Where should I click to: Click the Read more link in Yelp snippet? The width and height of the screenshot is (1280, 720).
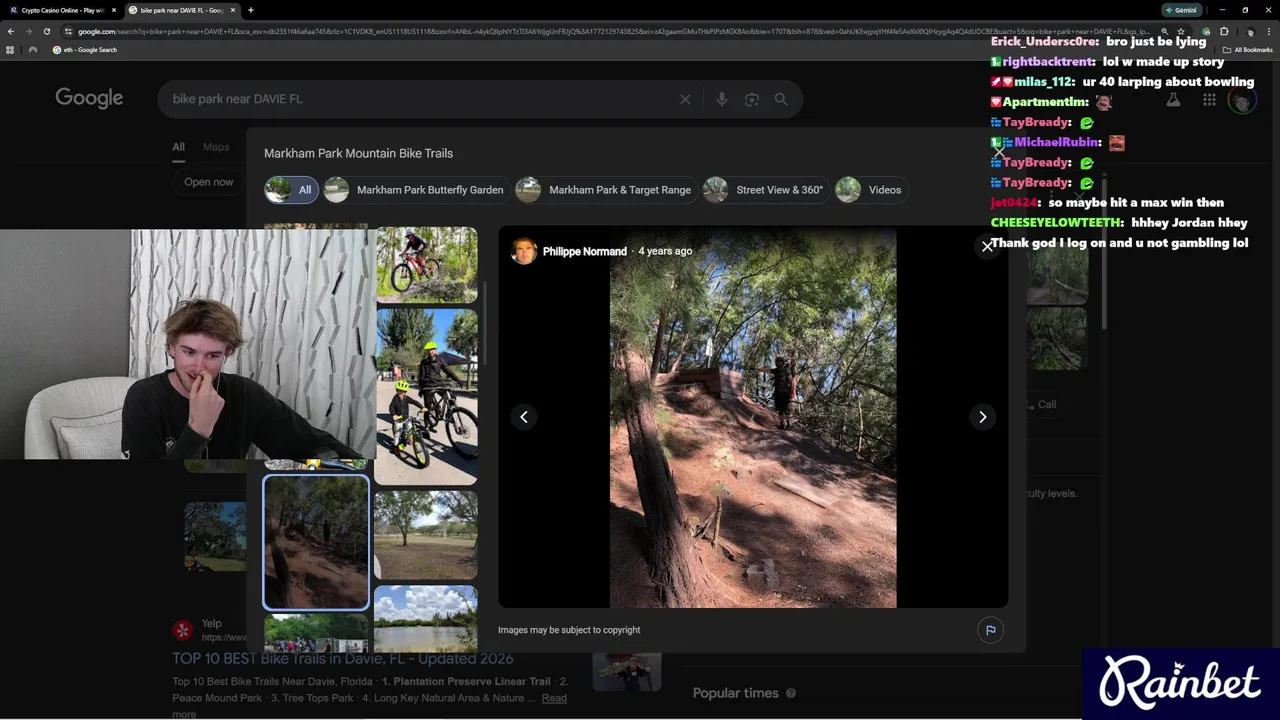pyautogui.click(x=554, y=698)
